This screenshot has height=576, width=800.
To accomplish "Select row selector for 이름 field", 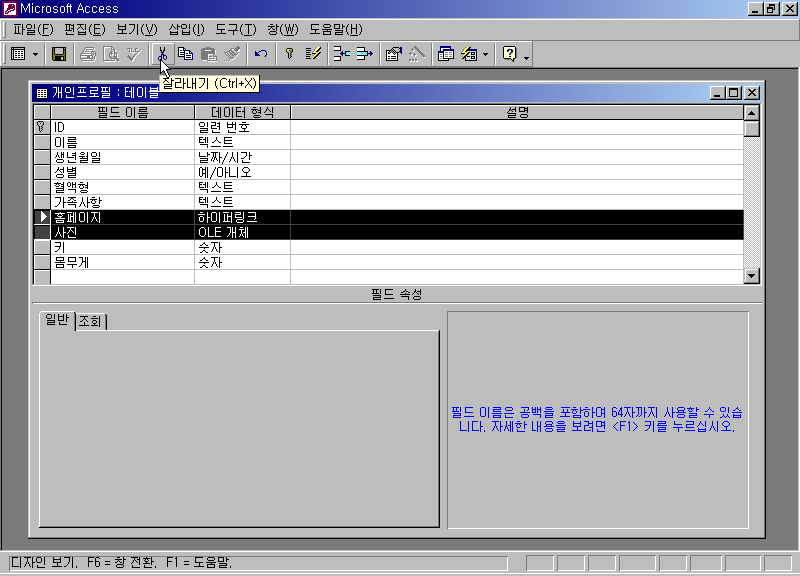I will [42, 142].
